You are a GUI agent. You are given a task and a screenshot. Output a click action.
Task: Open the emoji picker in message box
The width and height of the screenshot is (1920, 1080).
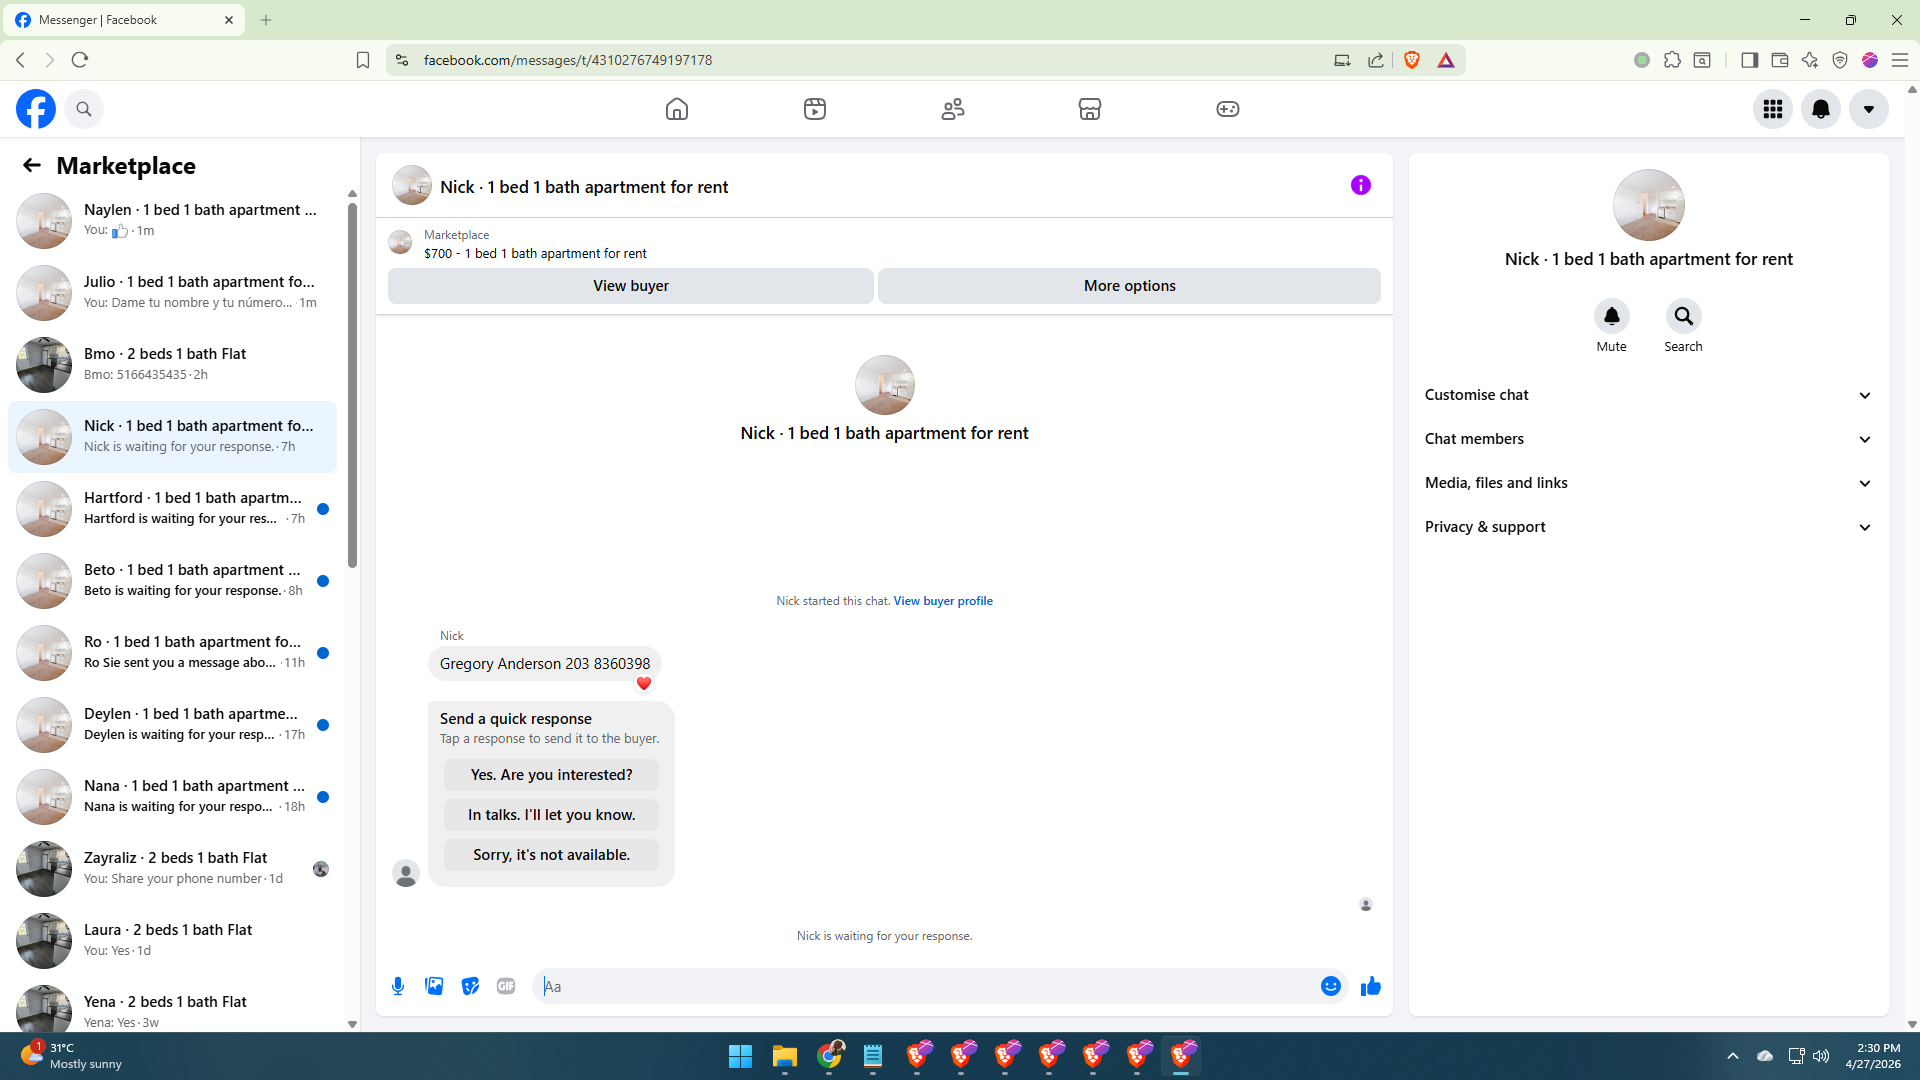click(1331, 986)
